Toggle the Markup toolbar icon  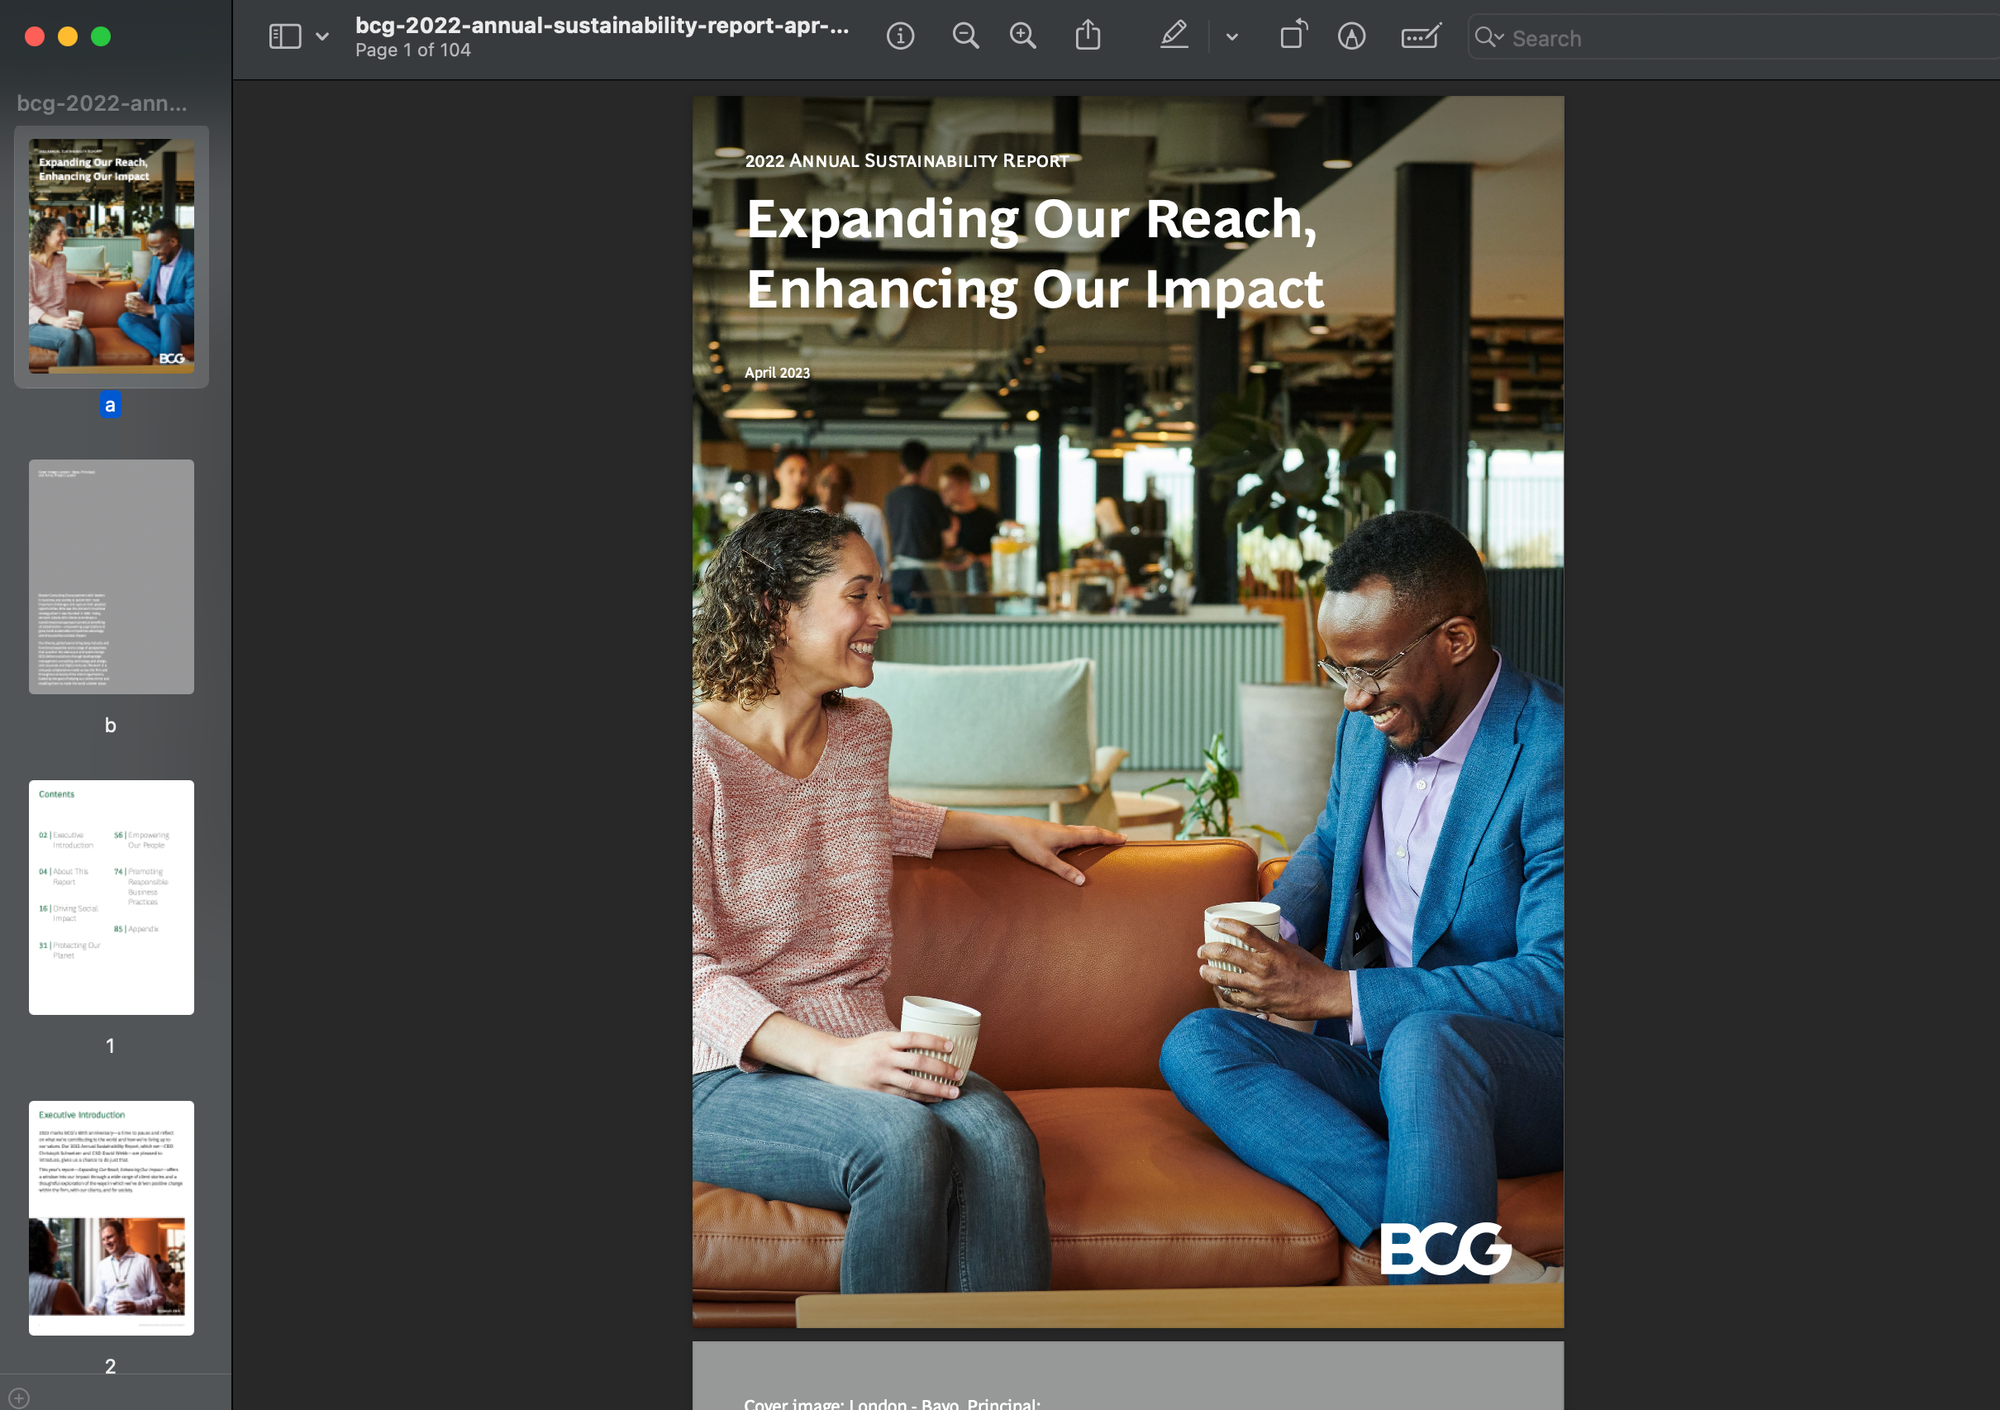pyautogui.click(x=1352, y=37)
